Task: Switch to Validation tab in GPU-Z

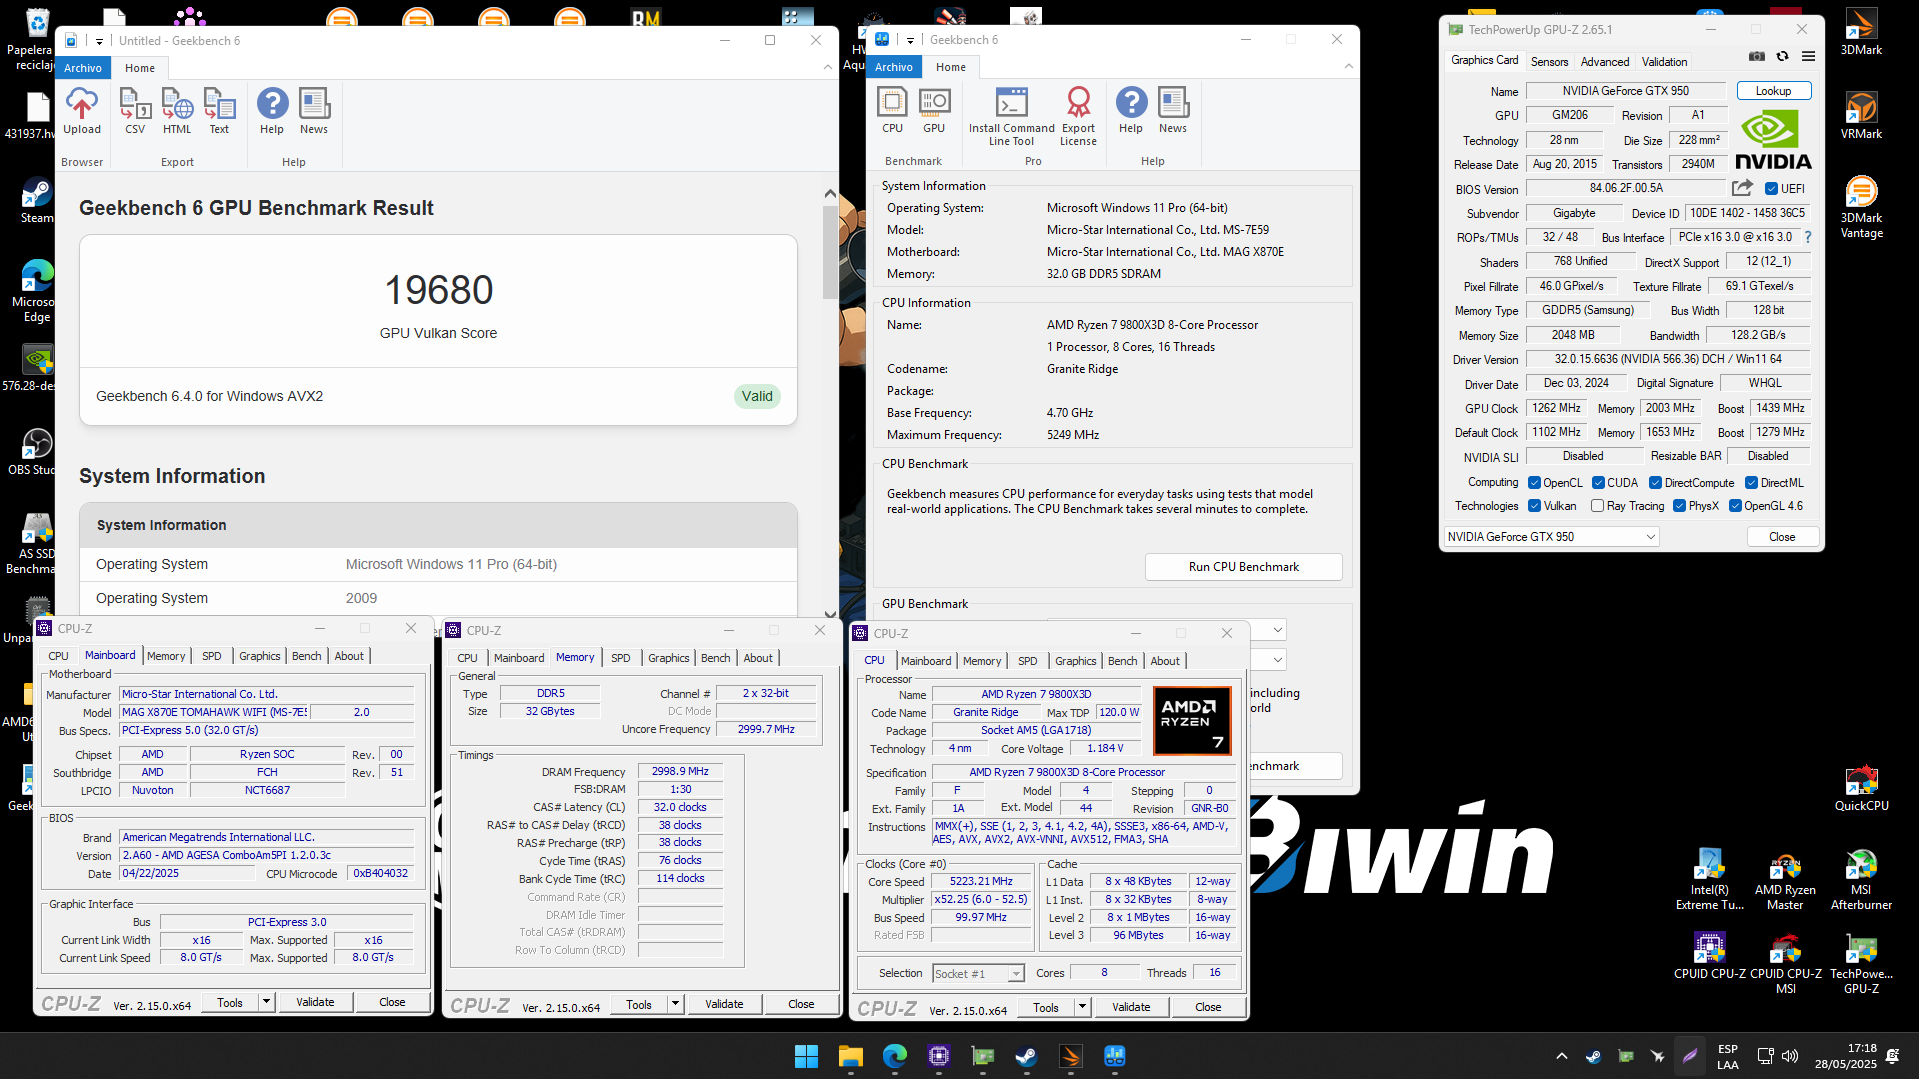Action: [x=1664, y=61]
